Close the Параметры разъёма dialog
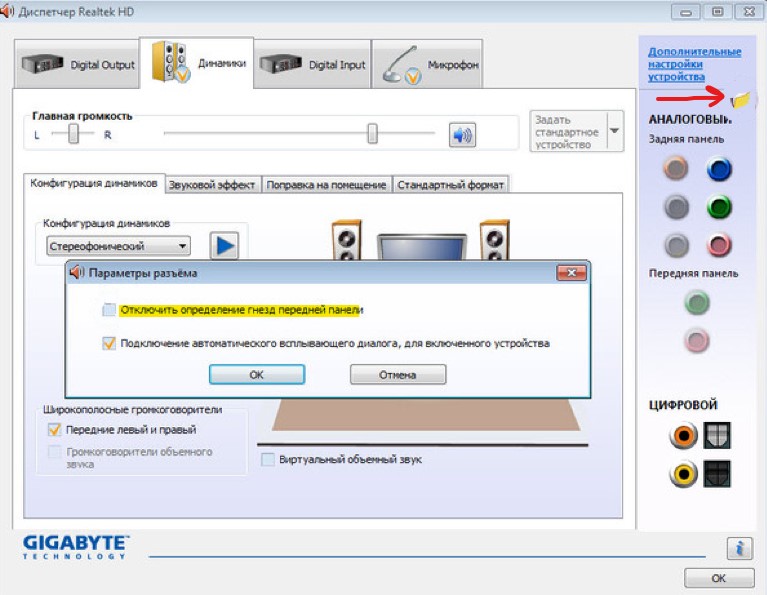 point(571,273)
